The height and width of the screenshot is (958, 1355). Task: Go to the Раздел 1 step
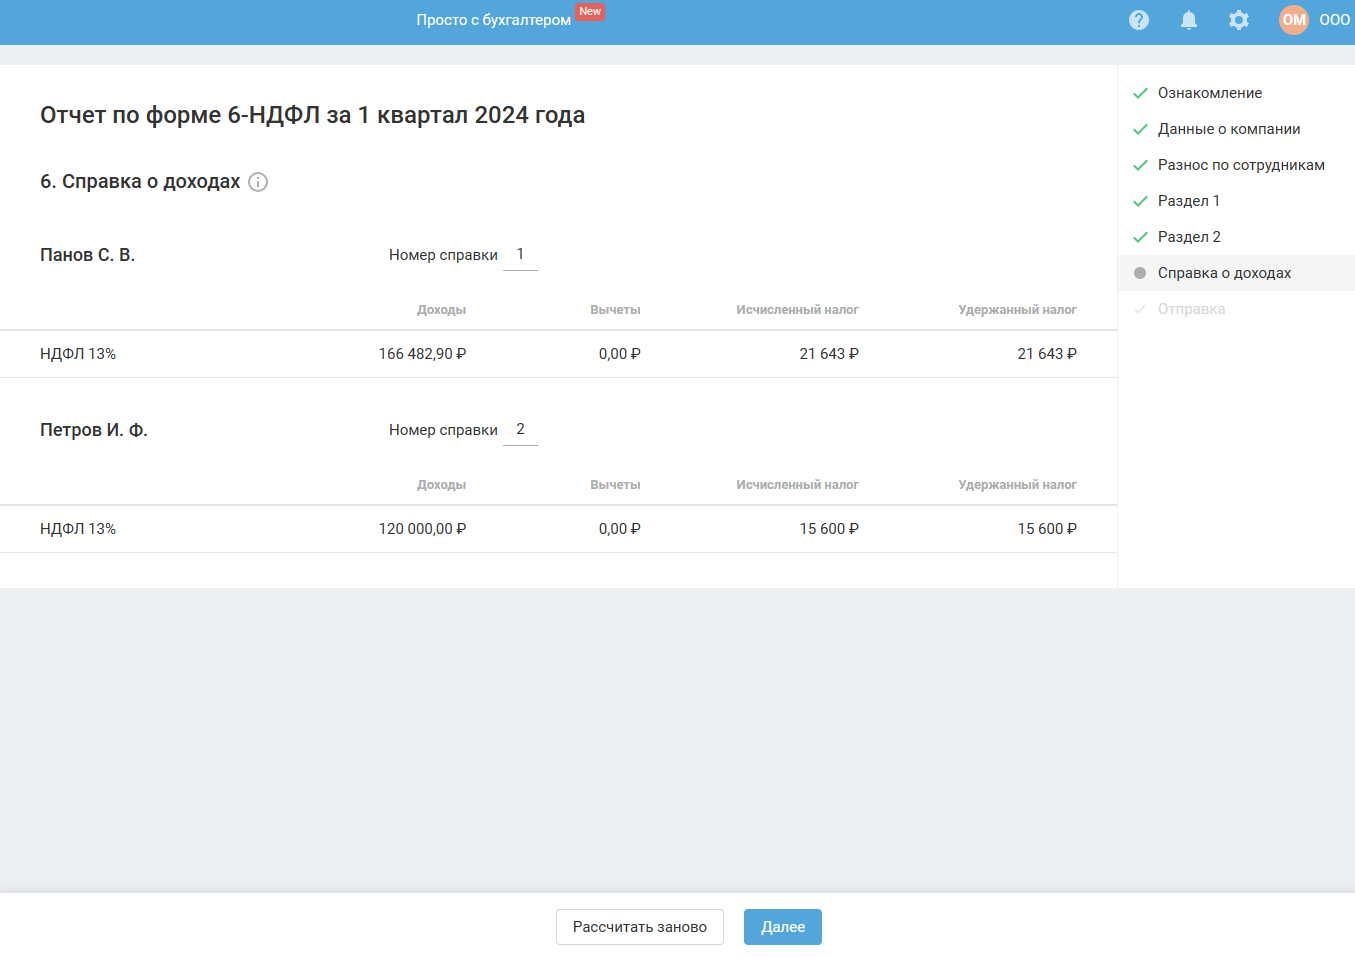1189,201
